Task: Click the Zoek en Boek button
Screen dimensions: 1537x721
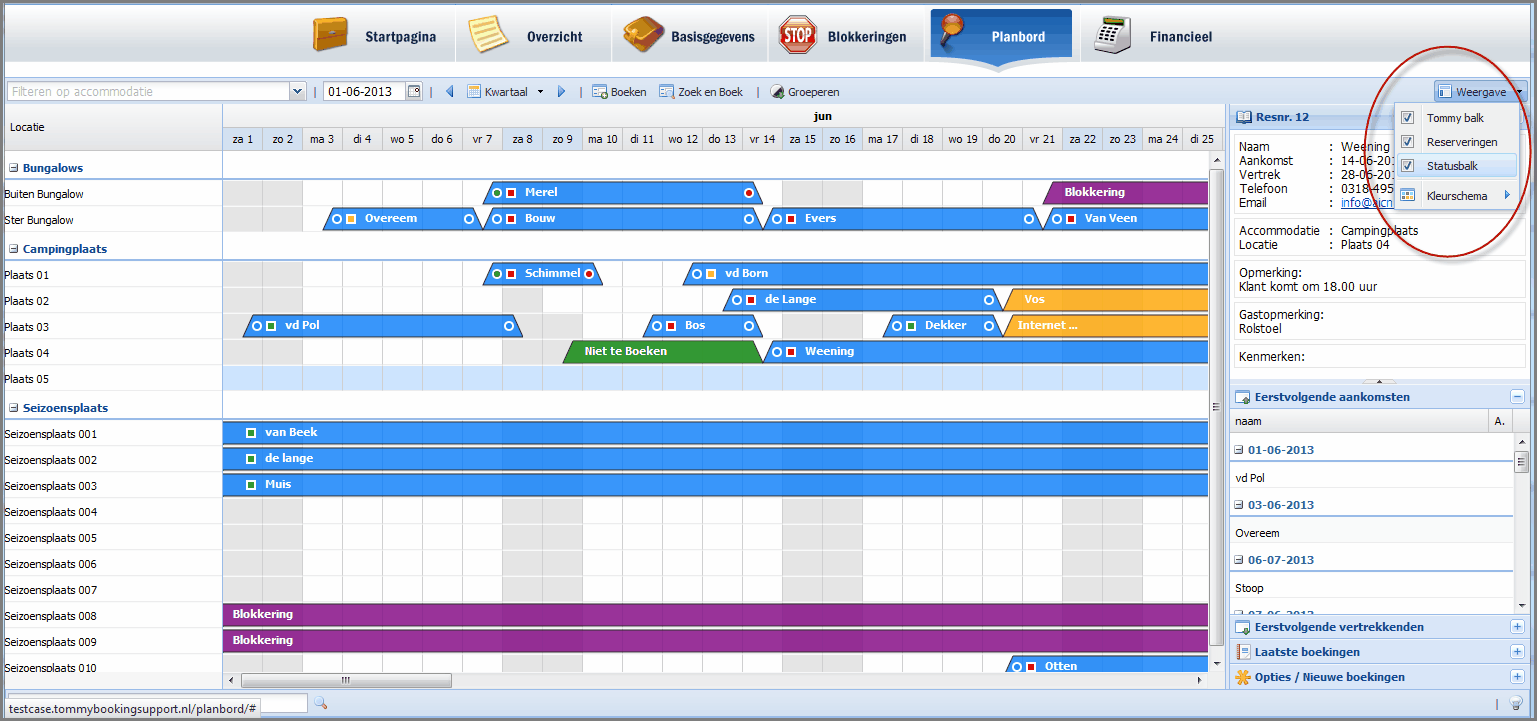Action: [701, 91]
